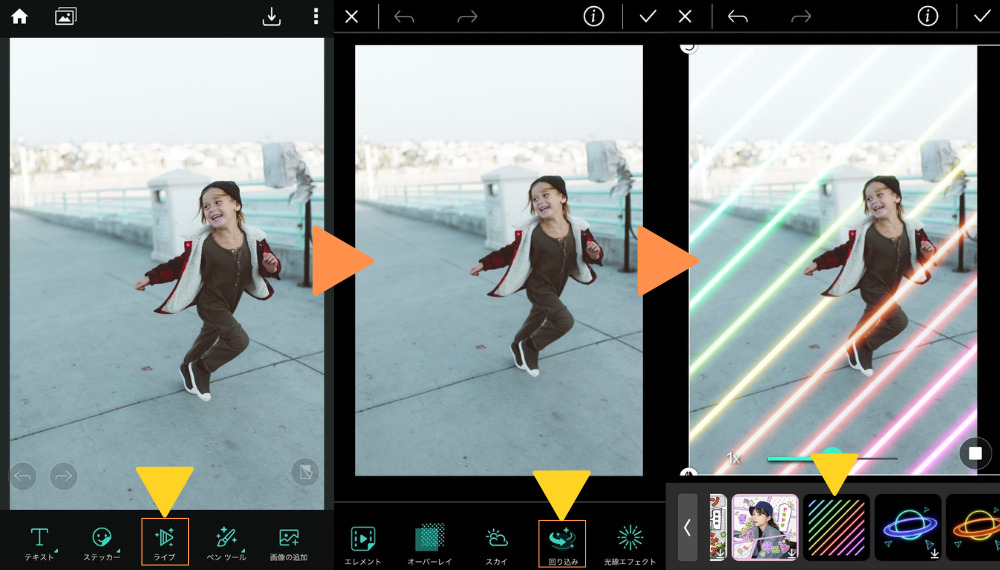Viewport: 1000px width, 570px height.
Task: Tap the redo arrow in the right screen
Action: 800,17
